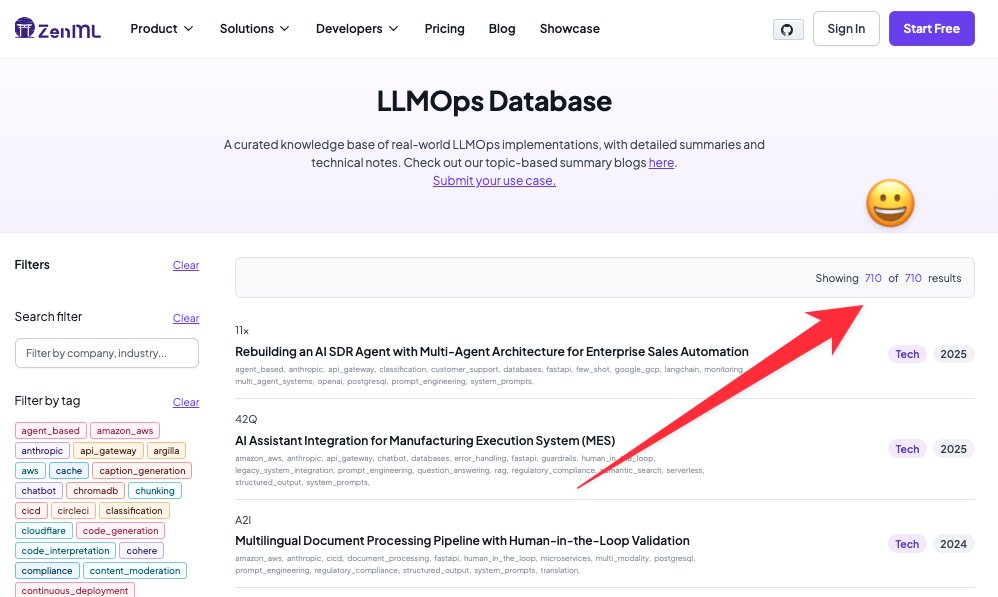Toggle the chatbot tag filter

coord(39,491)
